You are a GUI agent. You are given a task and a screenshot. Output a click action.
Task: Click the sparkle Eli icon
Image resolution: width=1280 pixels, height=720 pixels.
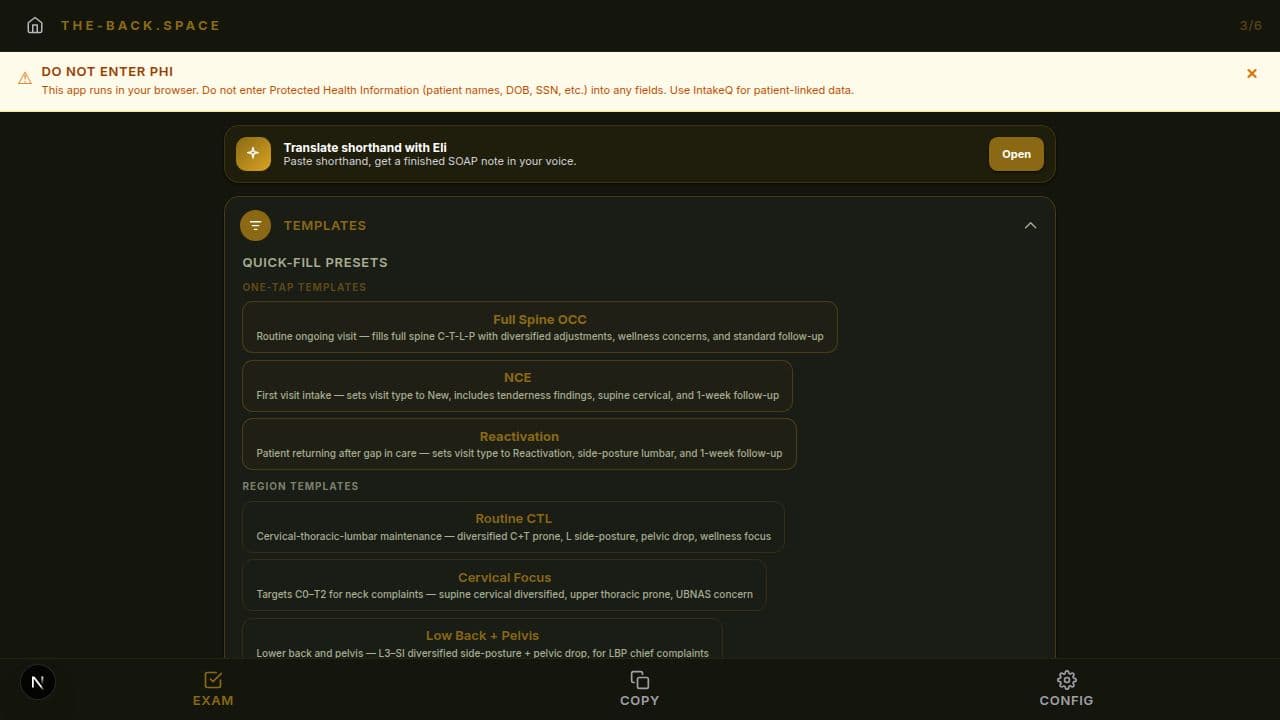[x=253, y=154]
